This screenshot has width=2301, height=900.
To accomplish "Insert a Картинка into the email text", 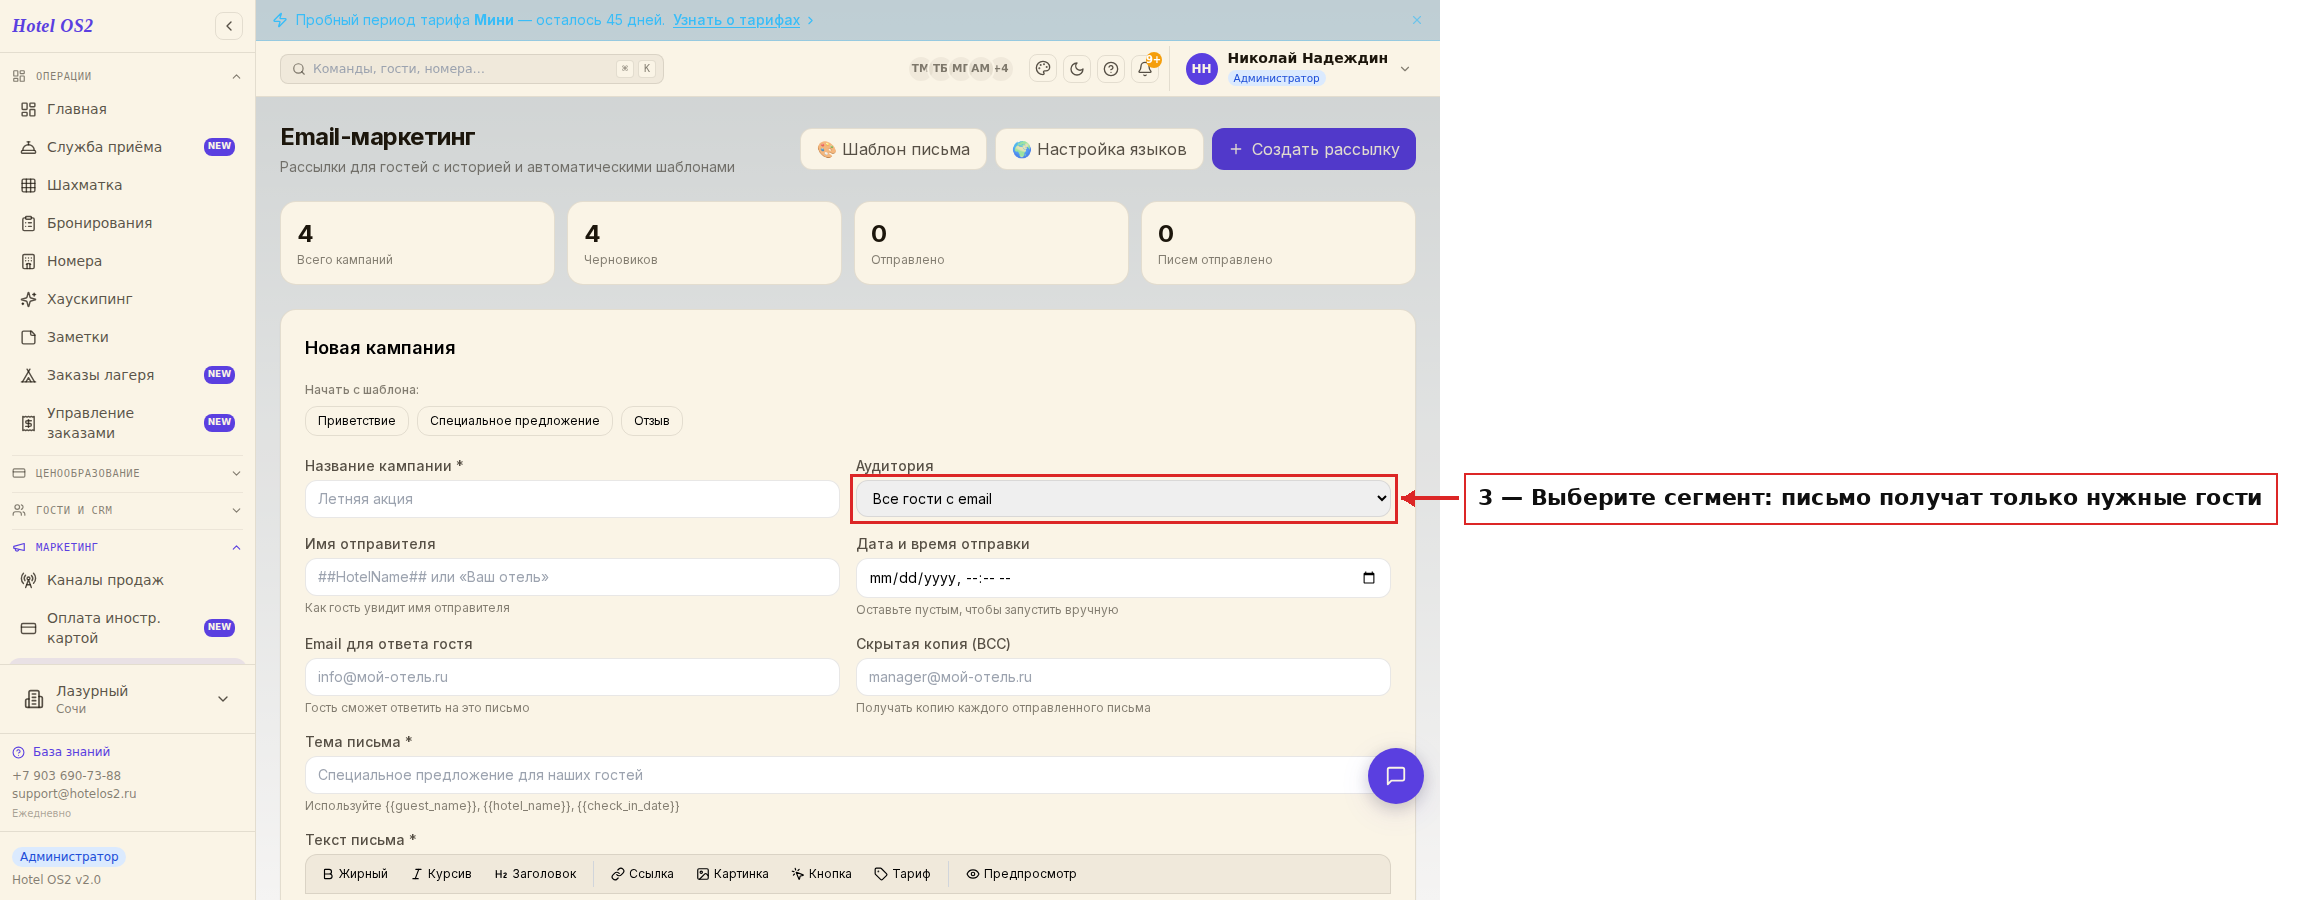I will click(733, 874).
